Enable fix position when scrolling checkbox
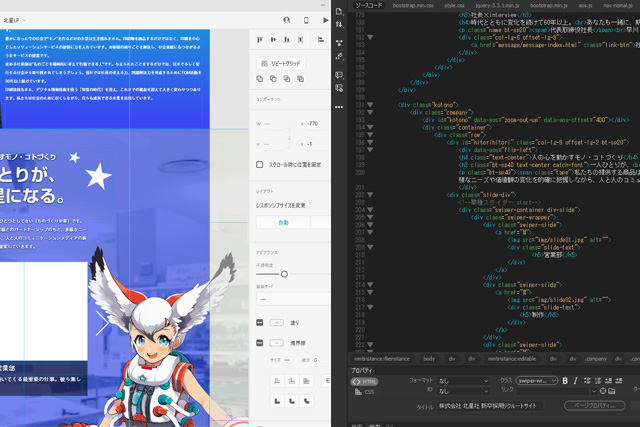Screen dimensions: 640x427 [x=260, y=165]
